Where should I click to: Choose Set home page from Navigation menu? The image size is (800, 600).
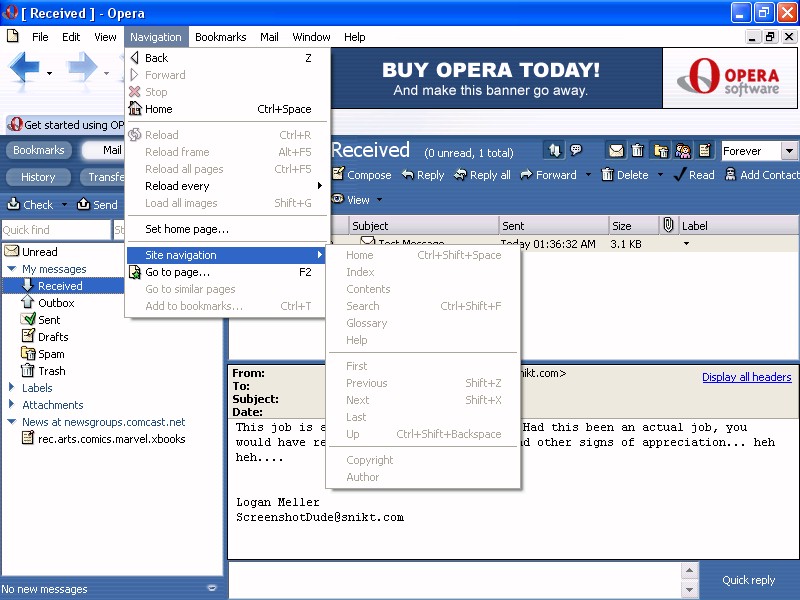click(x=186, y=229)
